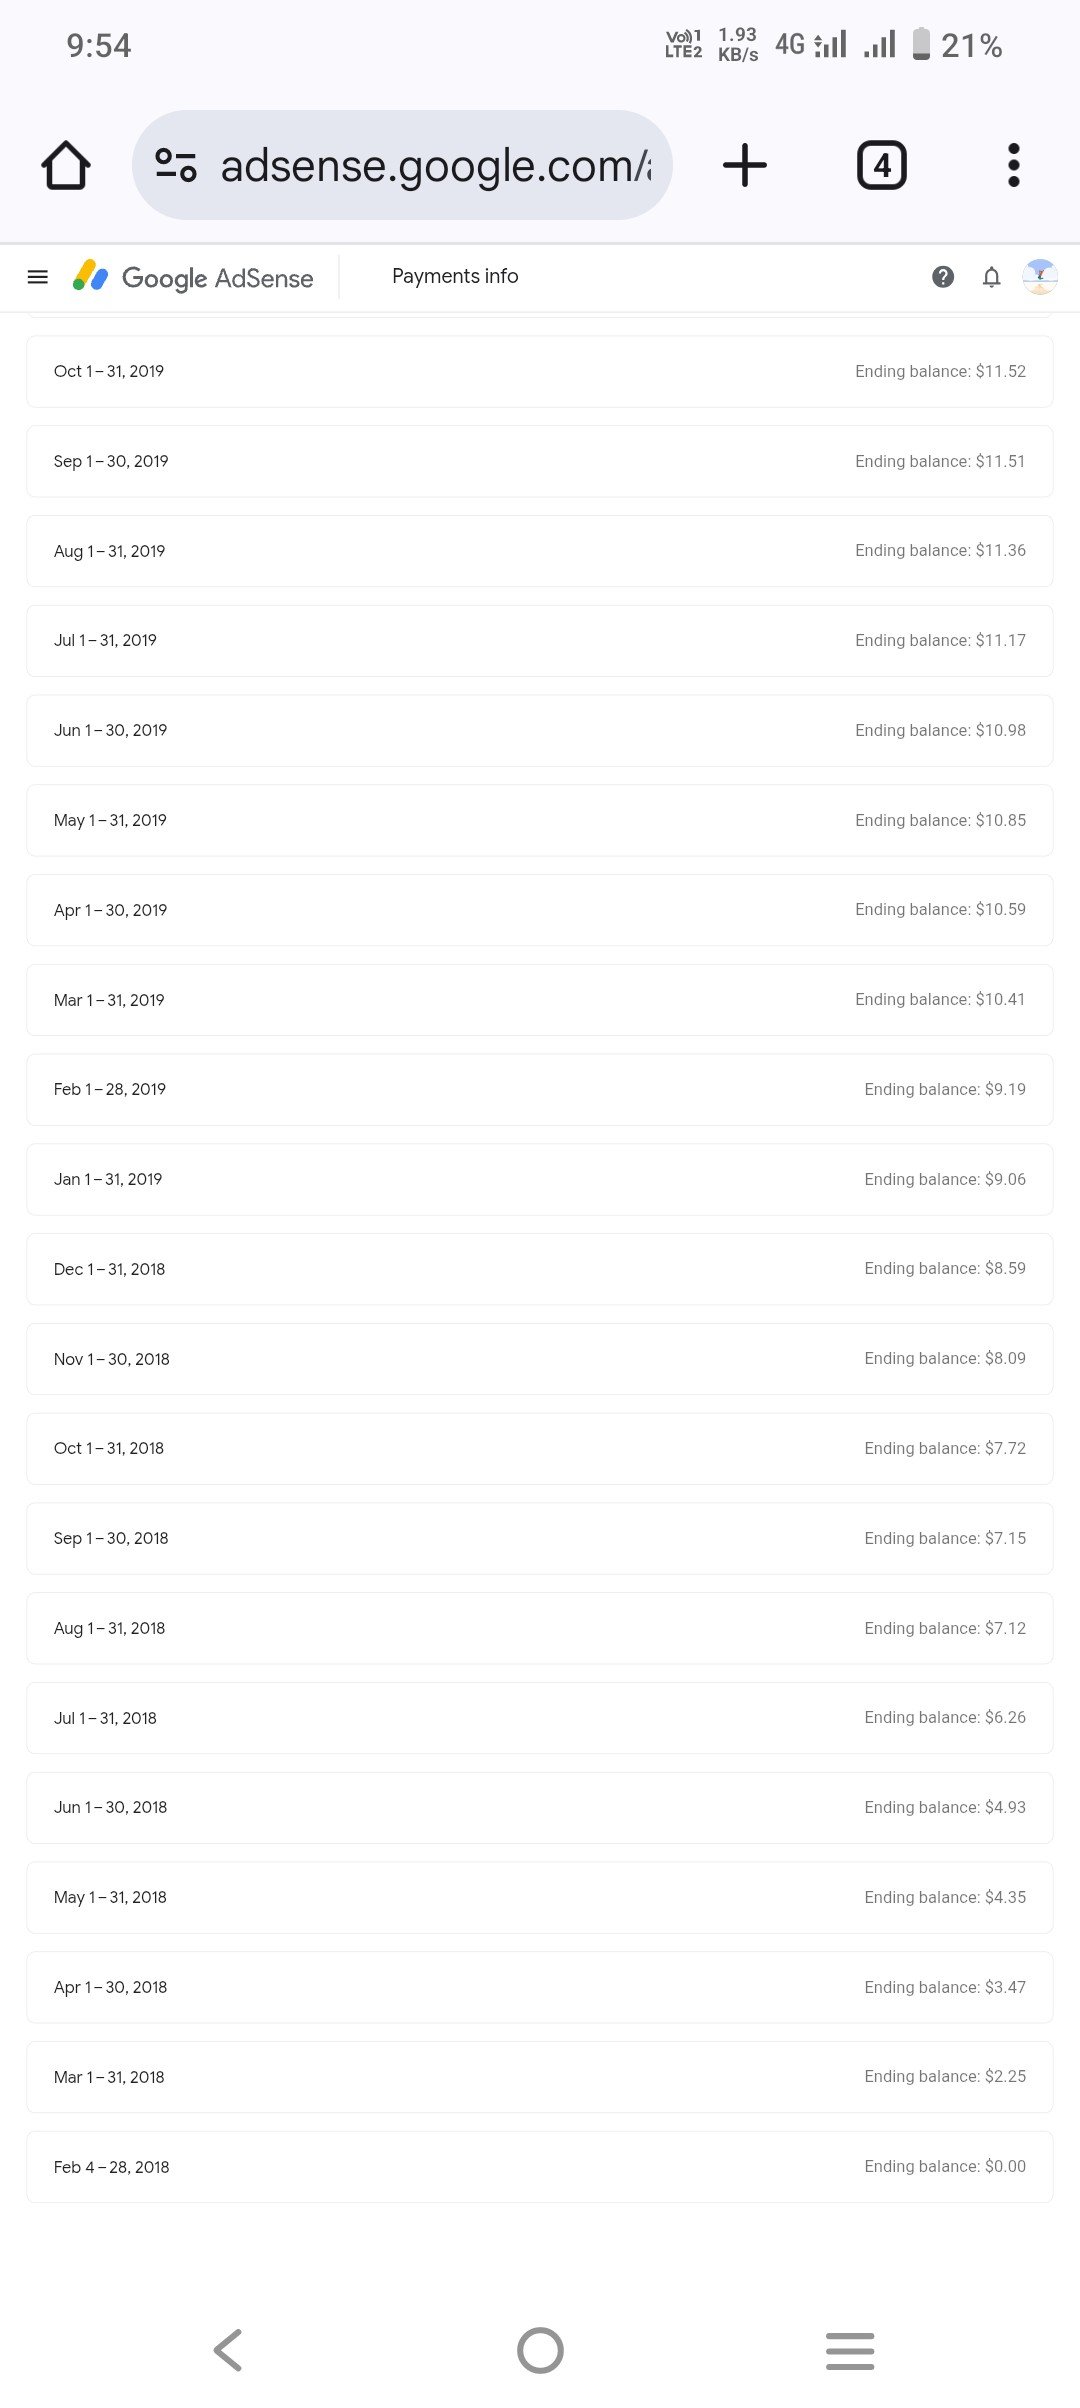Open the notifications bell
The height and width of the screenshot is (2408, 1080).
coord(991,277)
